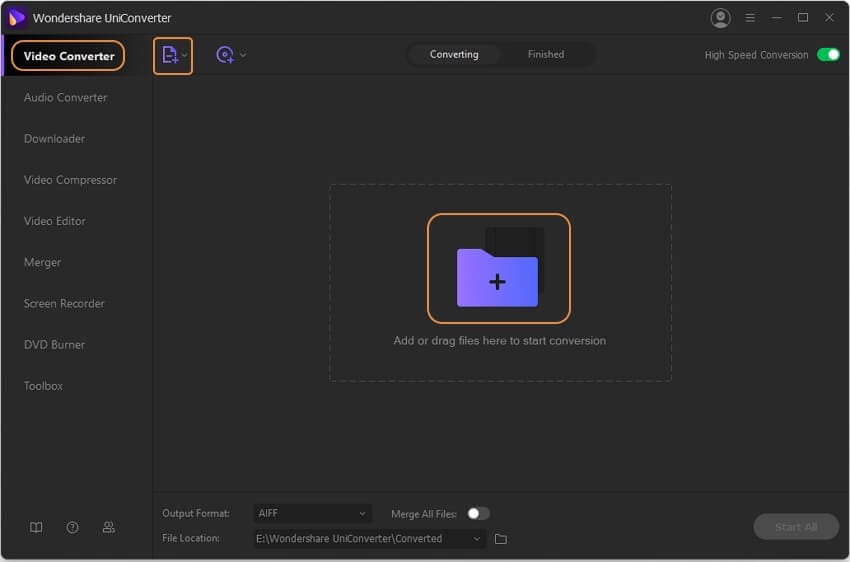
Task: Go to the Downloader section
Action: (54, 139)
